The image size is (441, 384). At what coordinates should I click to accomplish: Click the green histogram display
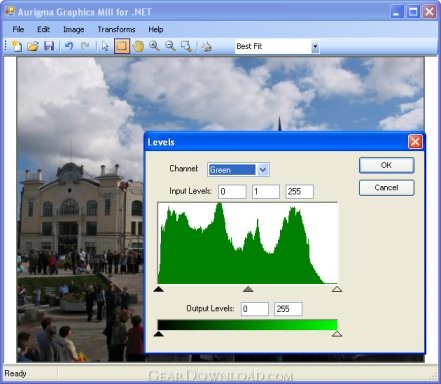tap(248, 243)
